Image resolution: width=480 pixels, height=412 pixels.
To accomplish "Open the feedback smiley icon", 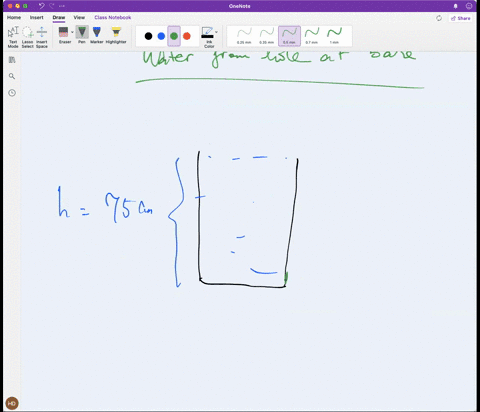I will (x=469, y=6).
